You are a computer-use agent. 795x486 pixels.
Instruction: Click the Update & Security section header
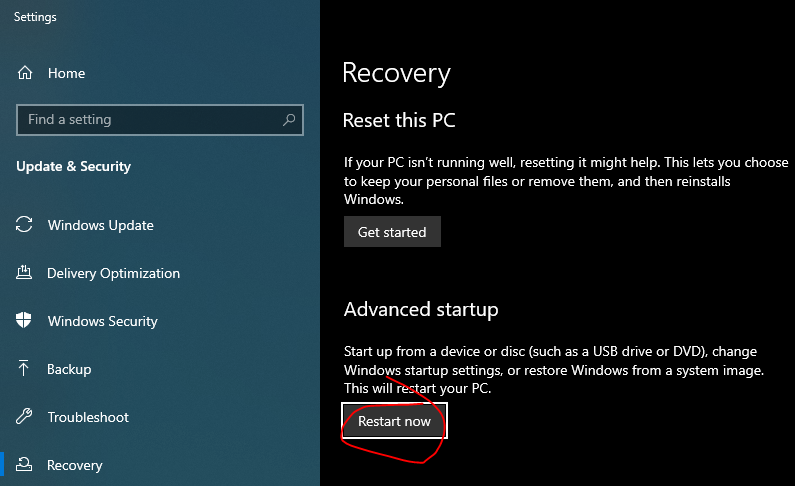point(73,167)
